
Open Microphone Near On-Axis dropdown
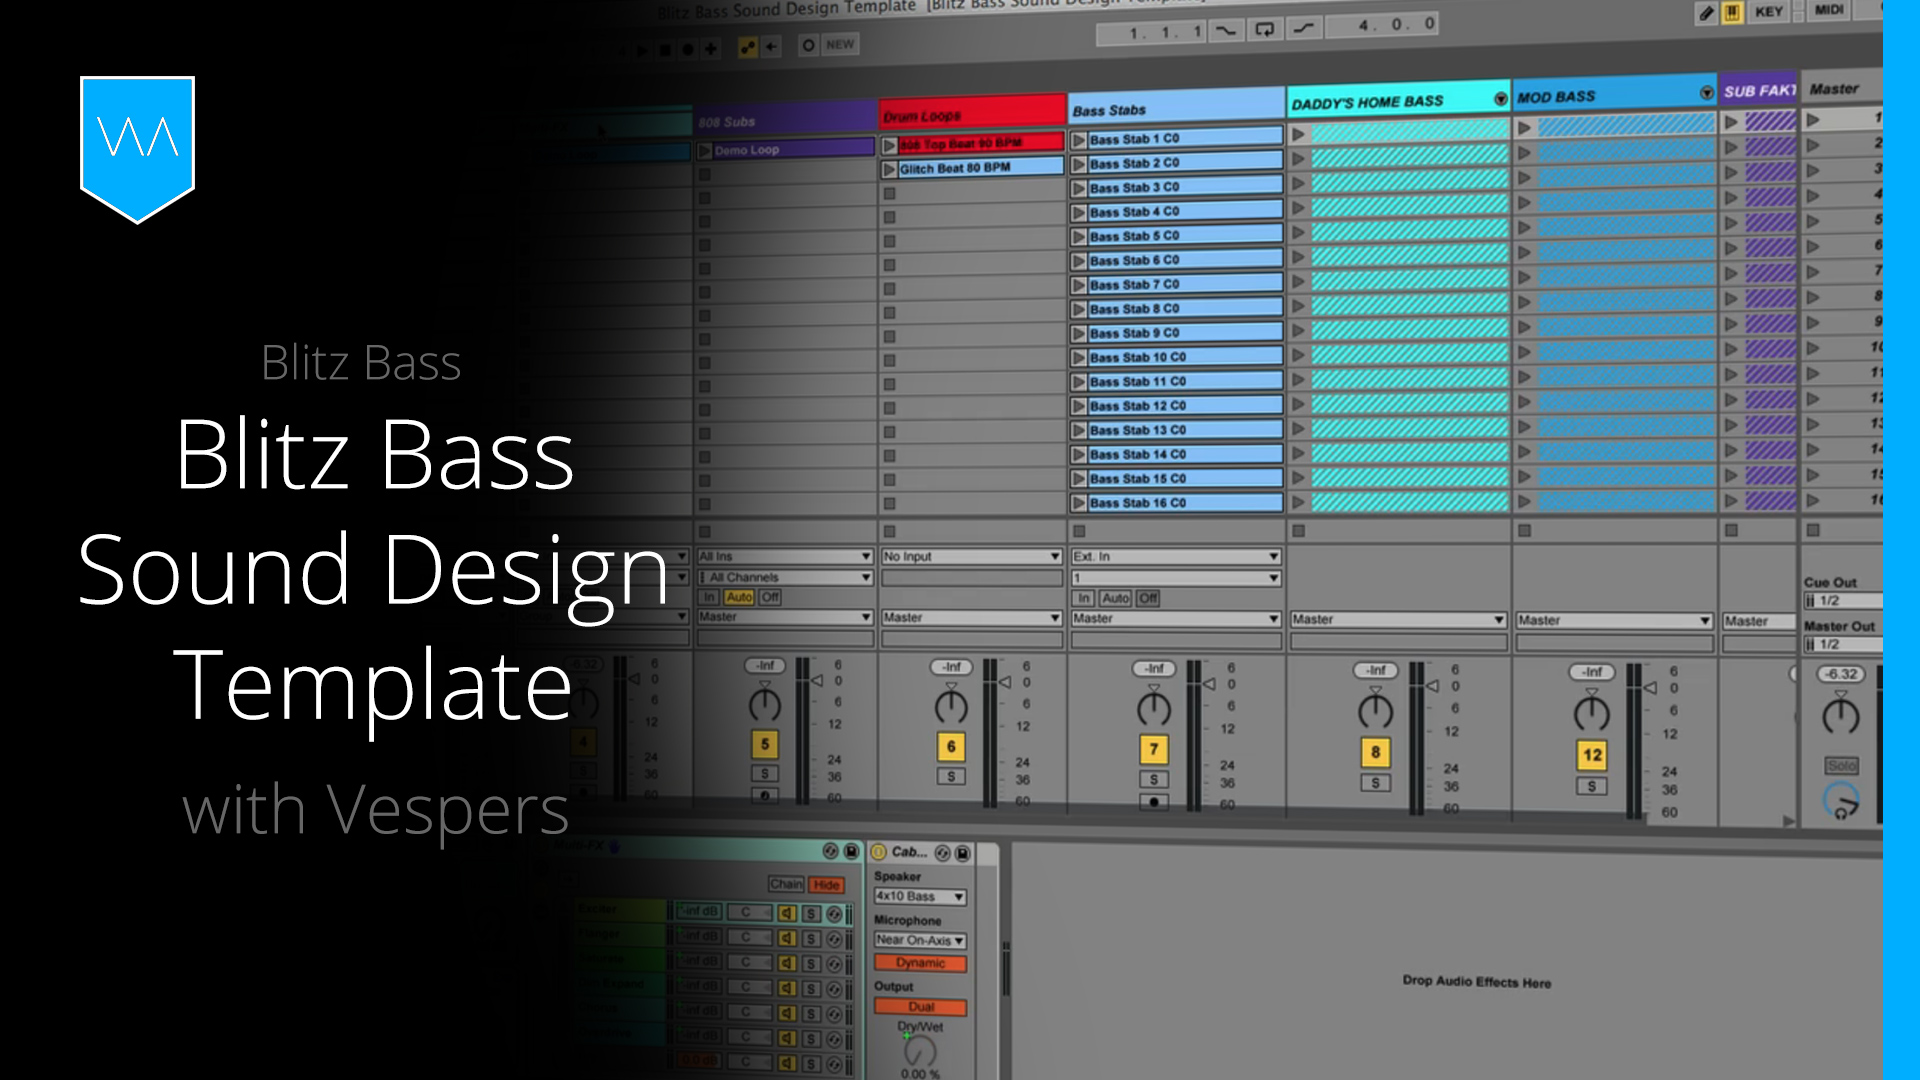tap(920, 940)
